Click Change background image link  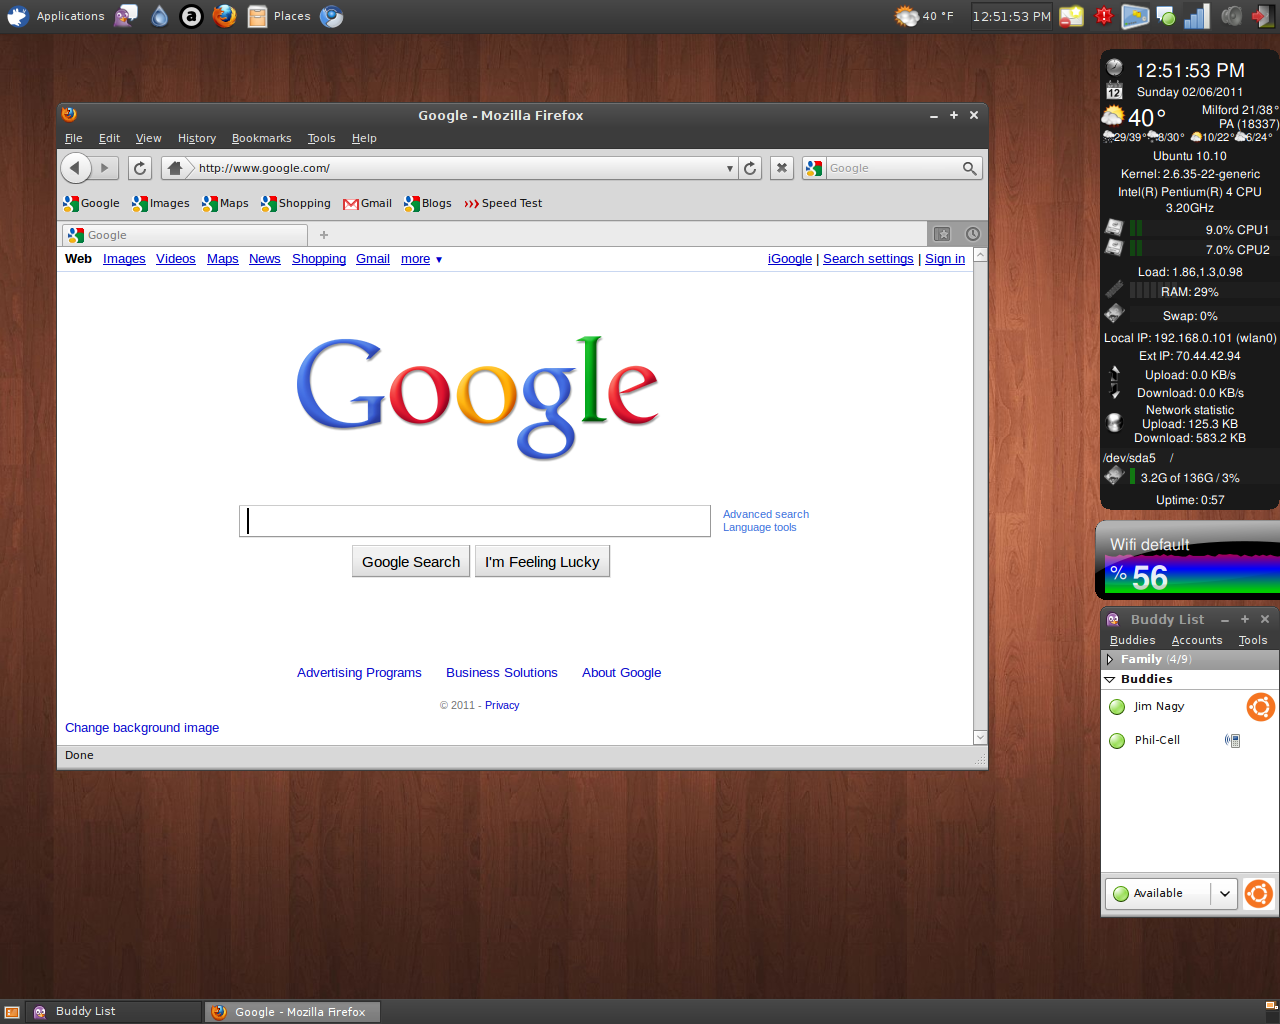(x=142, y=728)
